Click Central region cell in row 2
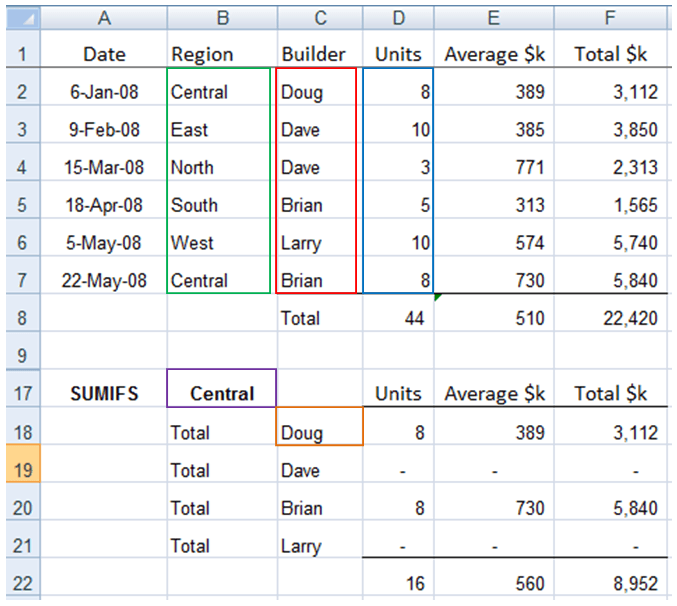This screenshot has height=606, width=677. (222, 86)
